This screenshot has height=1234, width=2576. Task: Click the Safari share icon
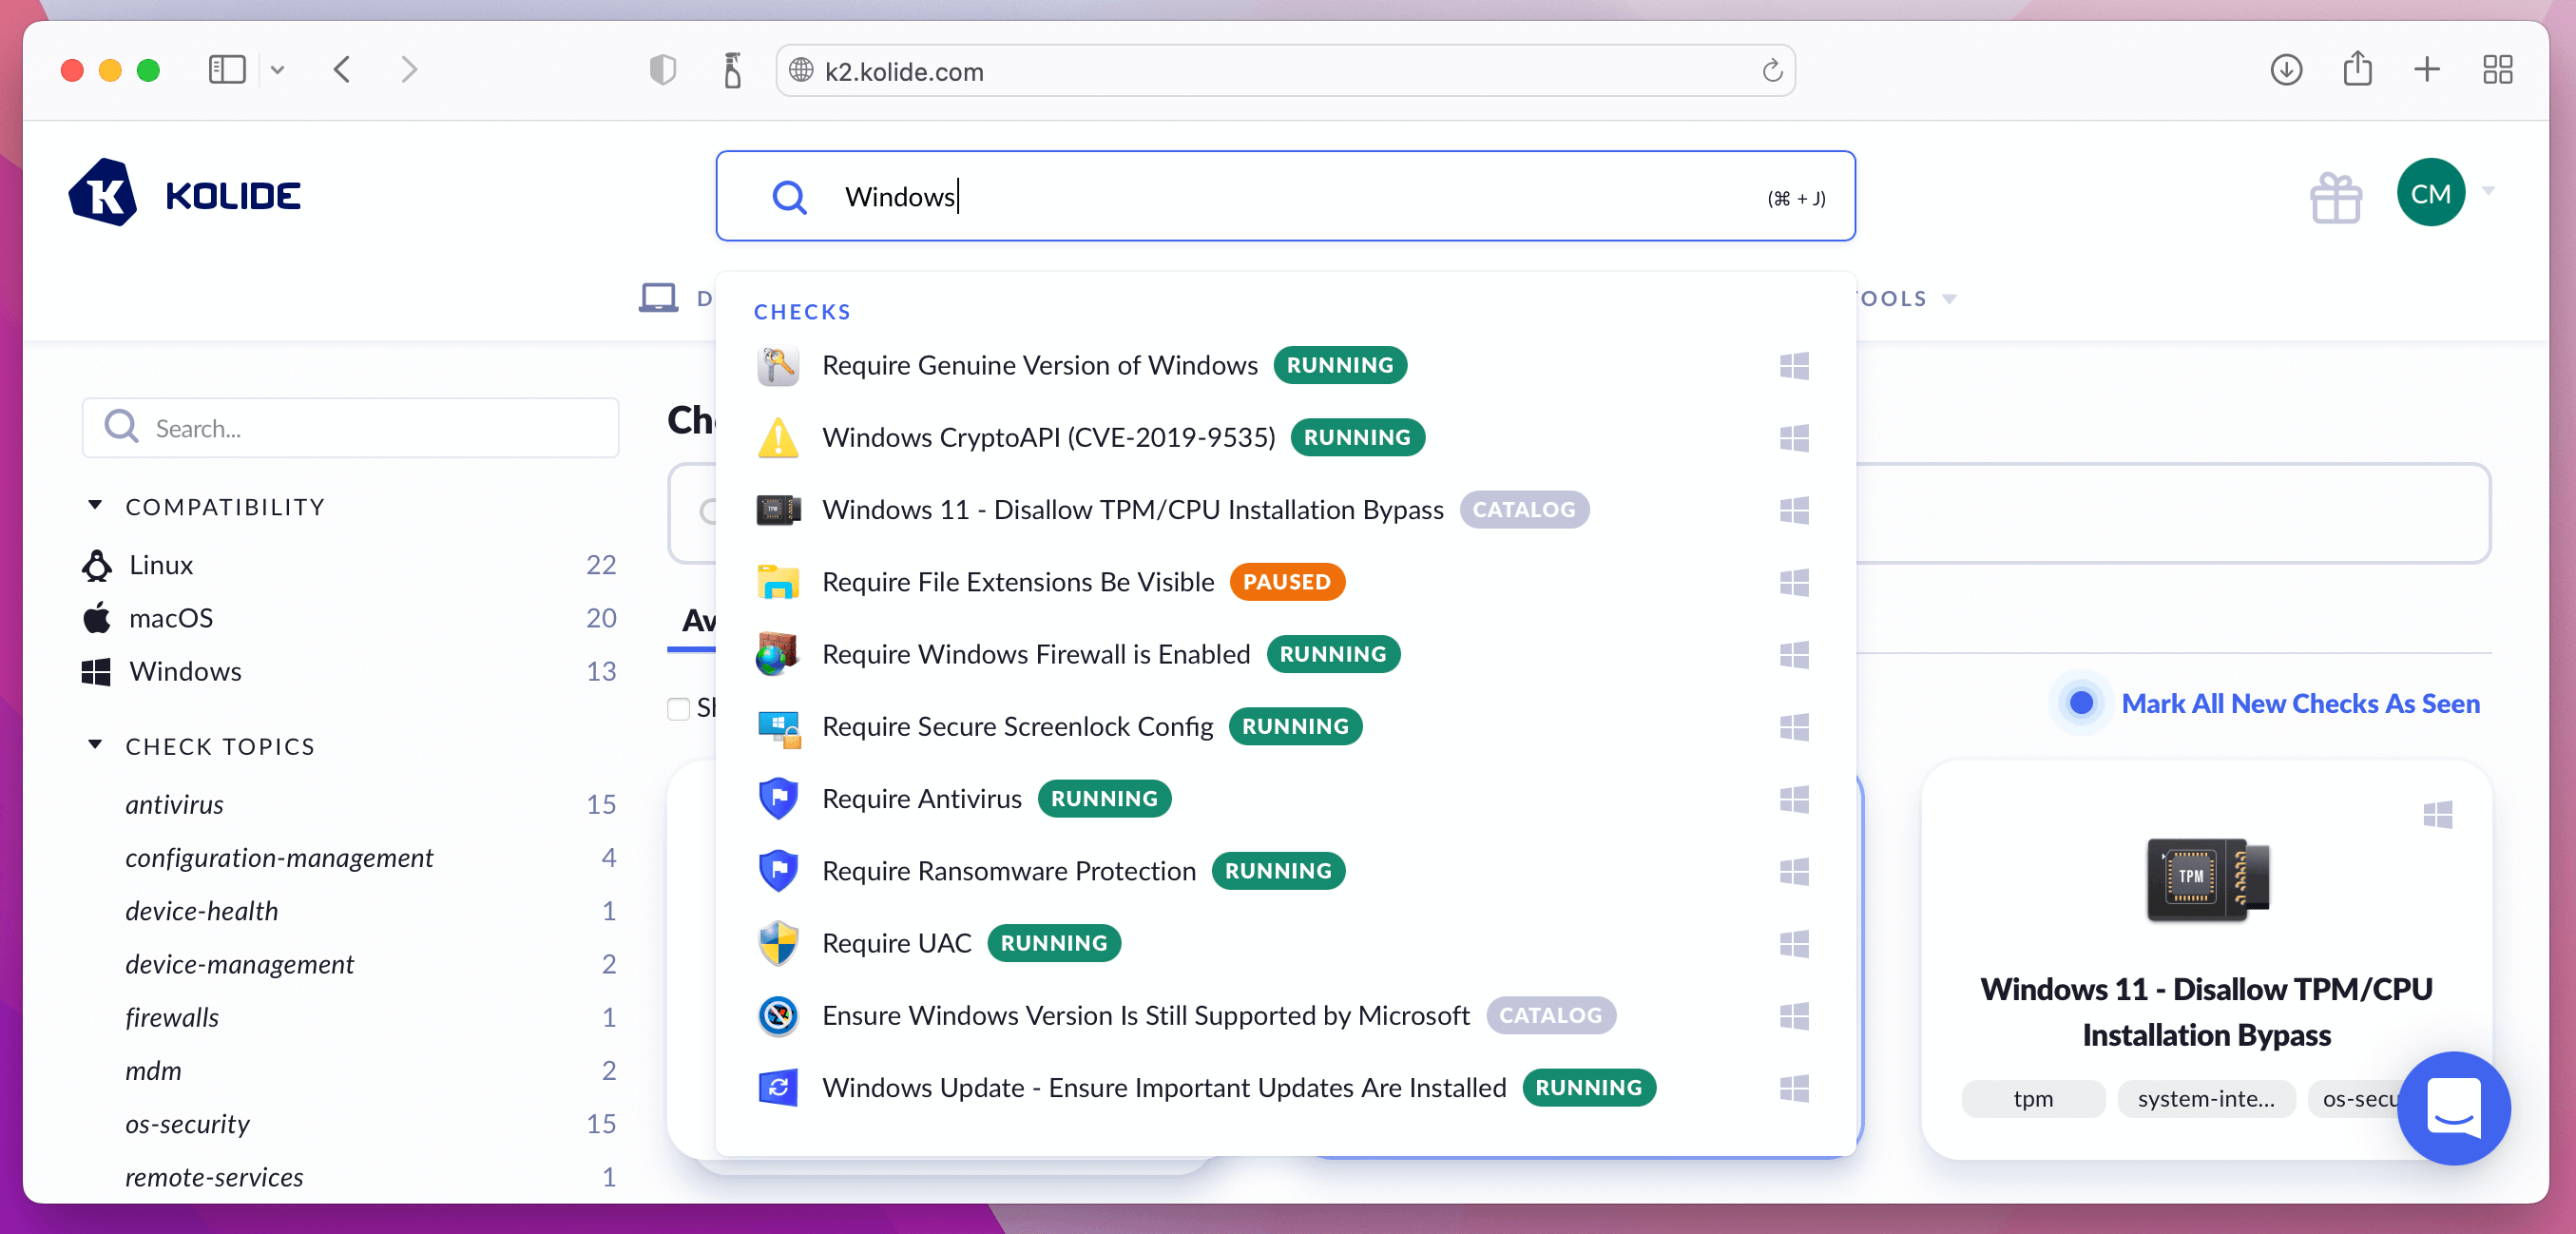point(2357,70)
